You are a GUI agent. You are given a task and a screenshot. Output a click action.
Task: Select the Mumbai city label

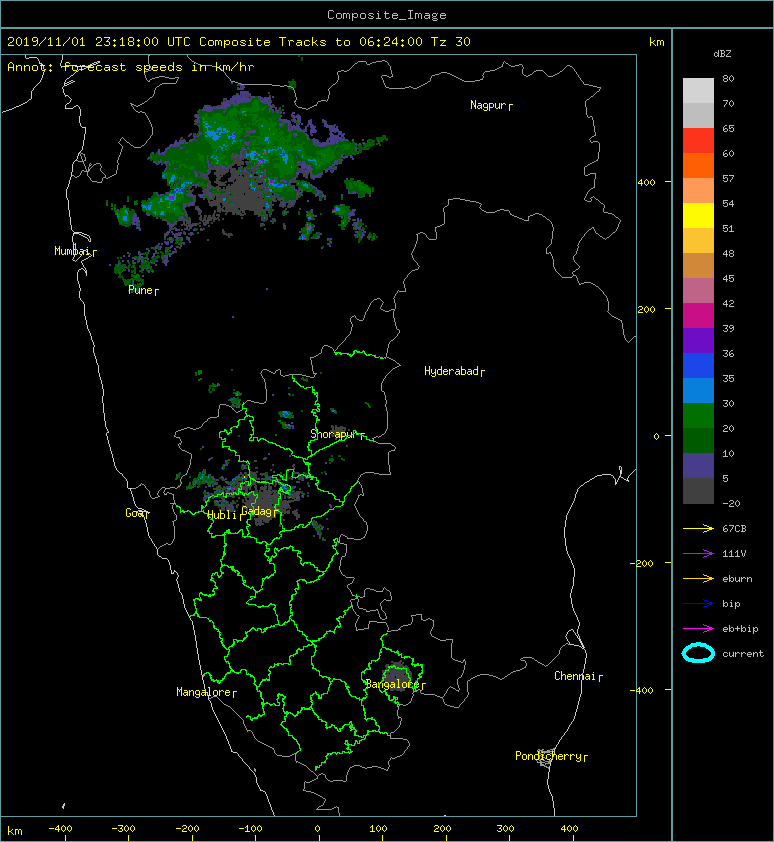[x=75, y=251]
